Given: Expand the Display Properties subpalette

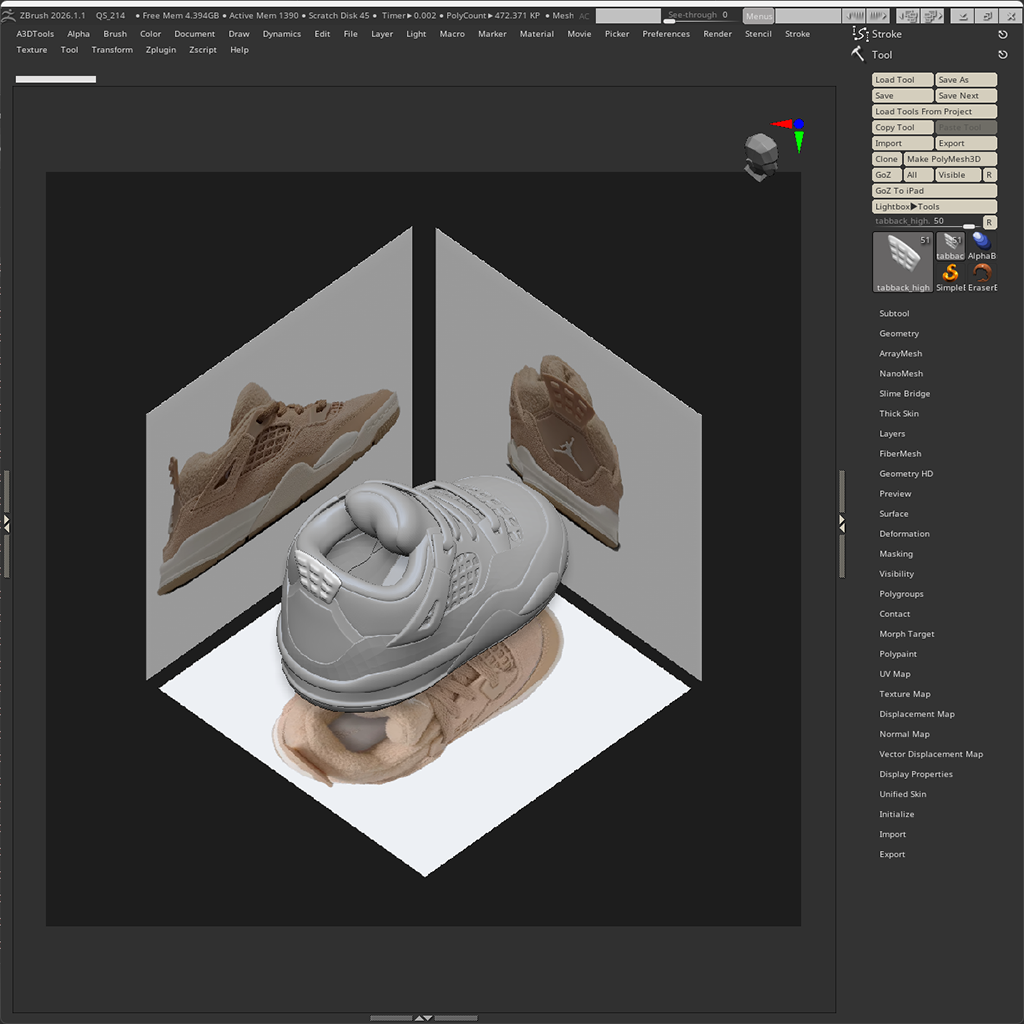Looking at the screenshot, I should (916, 774).
